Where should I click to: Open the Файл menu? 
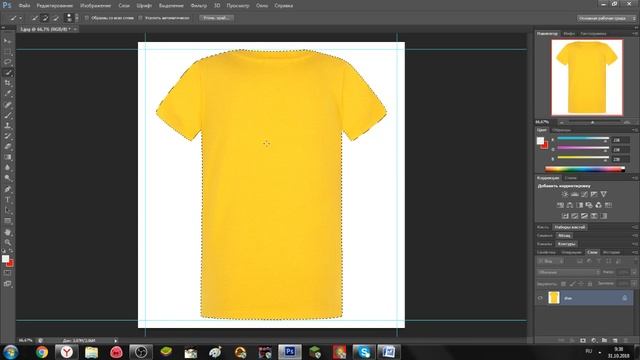tap(24, 6)
